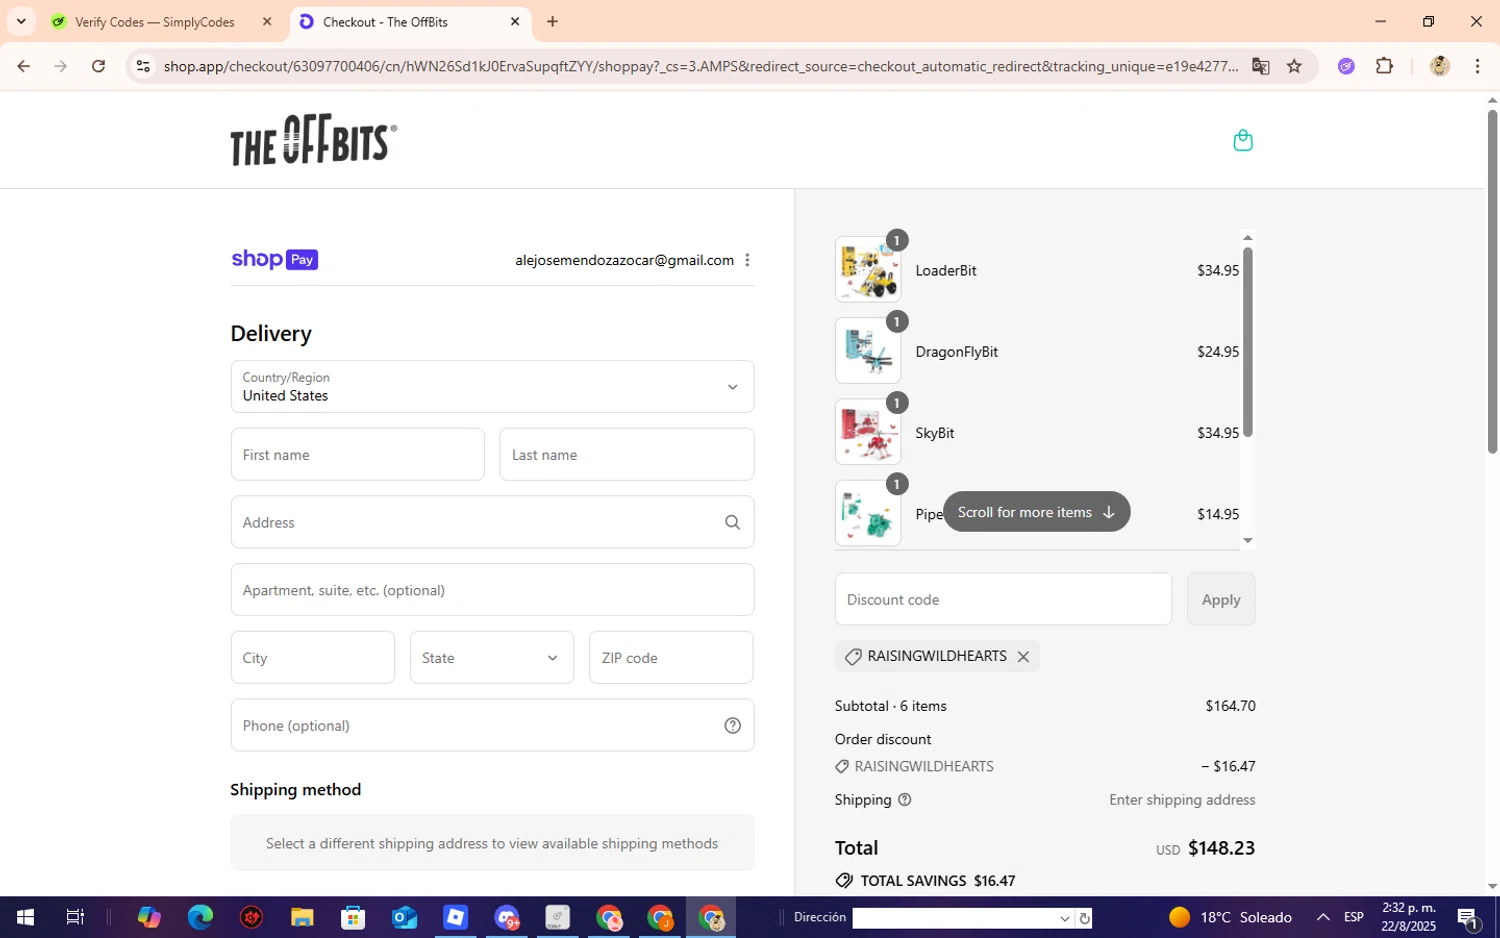Open File Explorer from taskbar
Viewport: 1500px width, 938px height.
pyautogui.click(x=302, y=917)
